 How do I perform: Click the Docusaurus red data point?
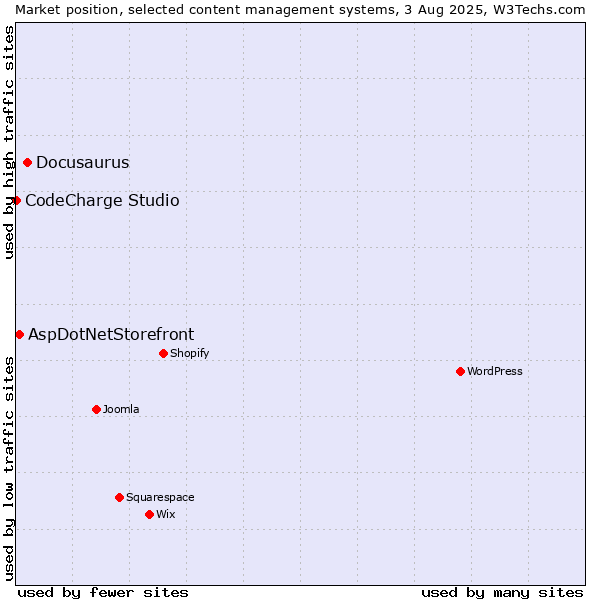pyautogui.click(x=27, y=163)
